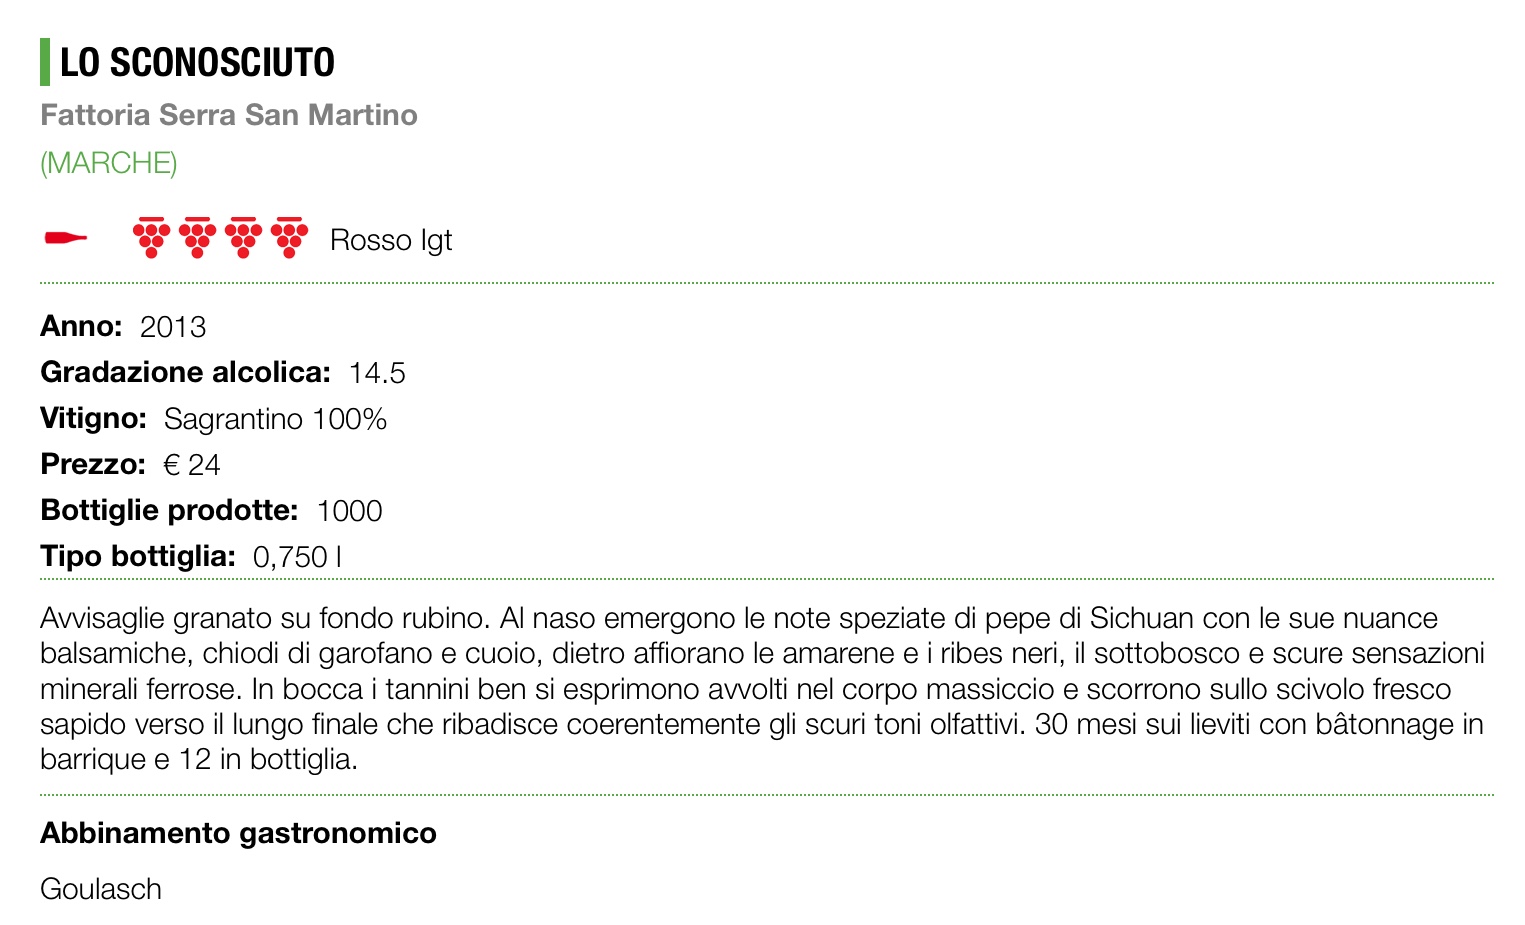
Task: Click the Tipo bottiglia value 0,750 l
Action: click(x=297, y=557)
